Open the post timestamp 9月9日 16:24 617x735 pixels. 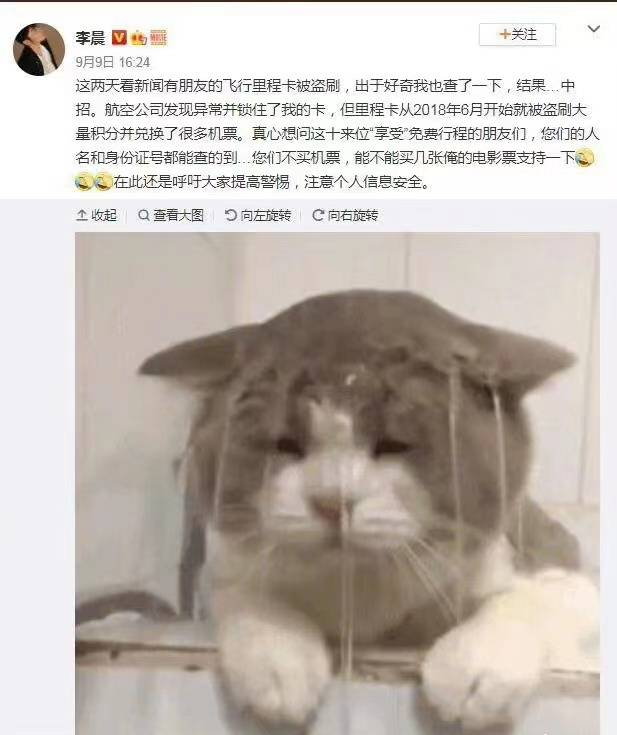(113, 62)
